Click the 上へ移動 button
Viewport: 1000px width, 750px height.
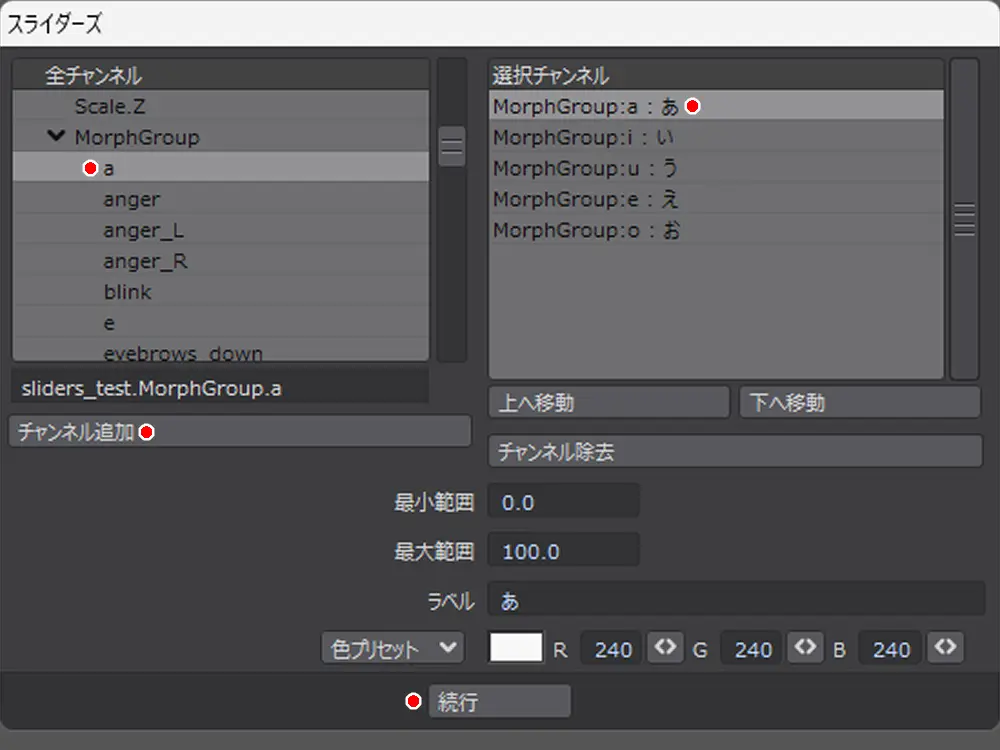click(x=608, y=402)
